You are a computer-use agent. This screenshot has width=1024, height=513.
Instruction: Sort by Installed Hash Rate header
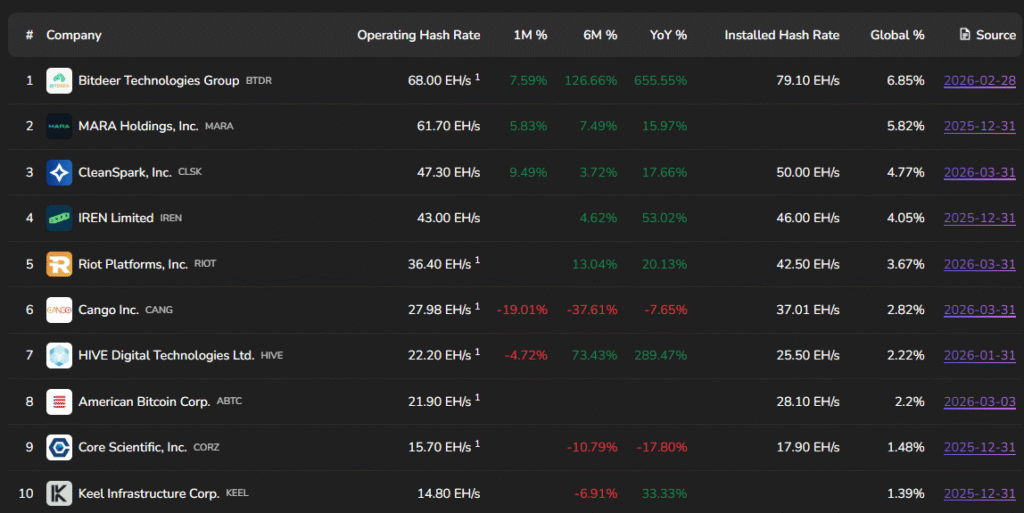(781, 35)
